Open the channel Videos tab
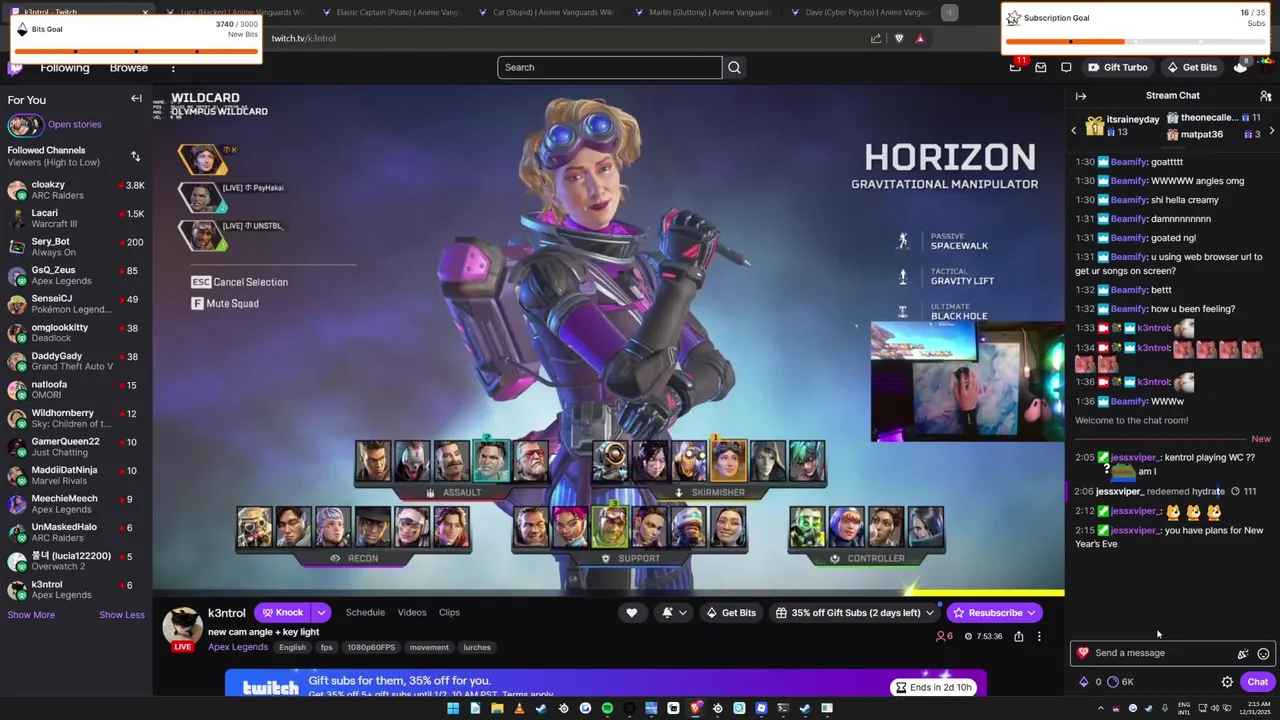Screen dimensions: 1280x720 coord(412,612)
